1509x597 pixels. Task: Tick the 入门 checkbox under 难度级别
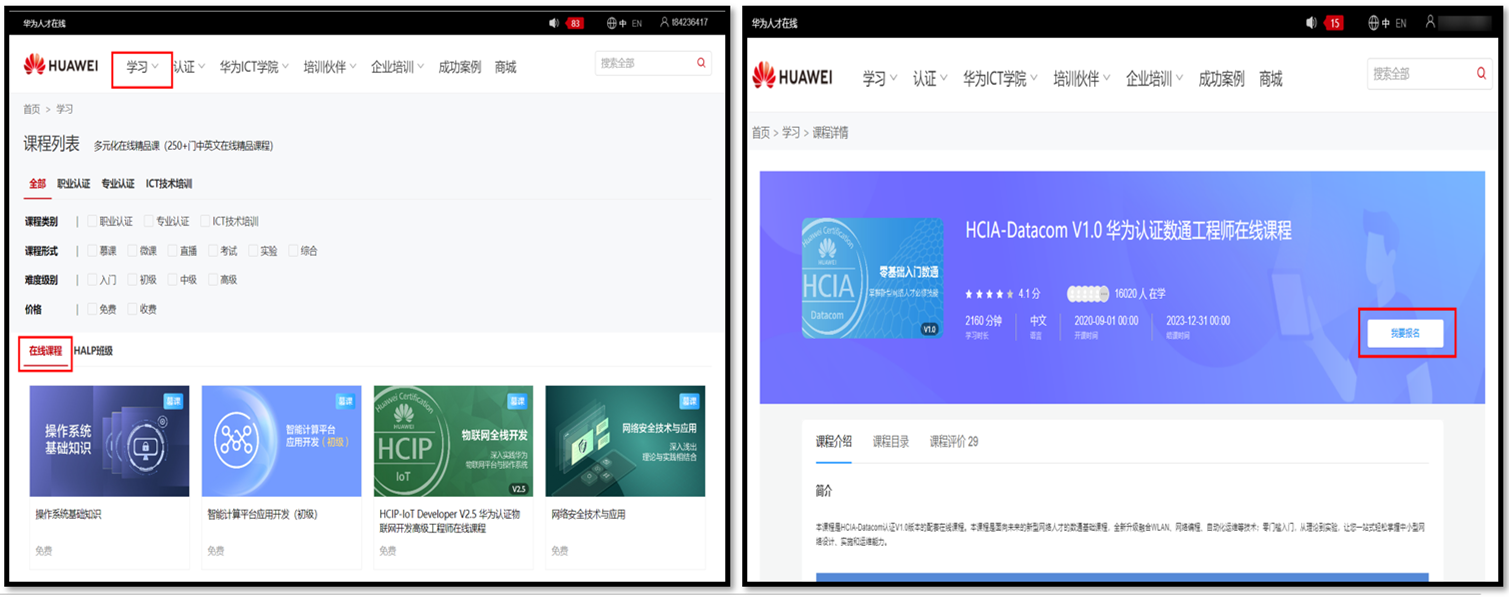click(x=93, y=280)
